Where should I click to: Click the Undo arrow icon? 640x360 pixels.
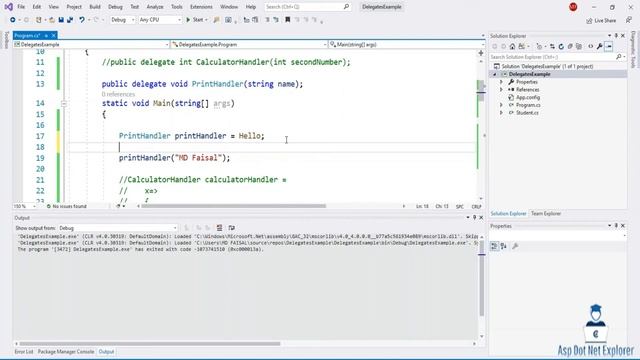coord(82,20)
